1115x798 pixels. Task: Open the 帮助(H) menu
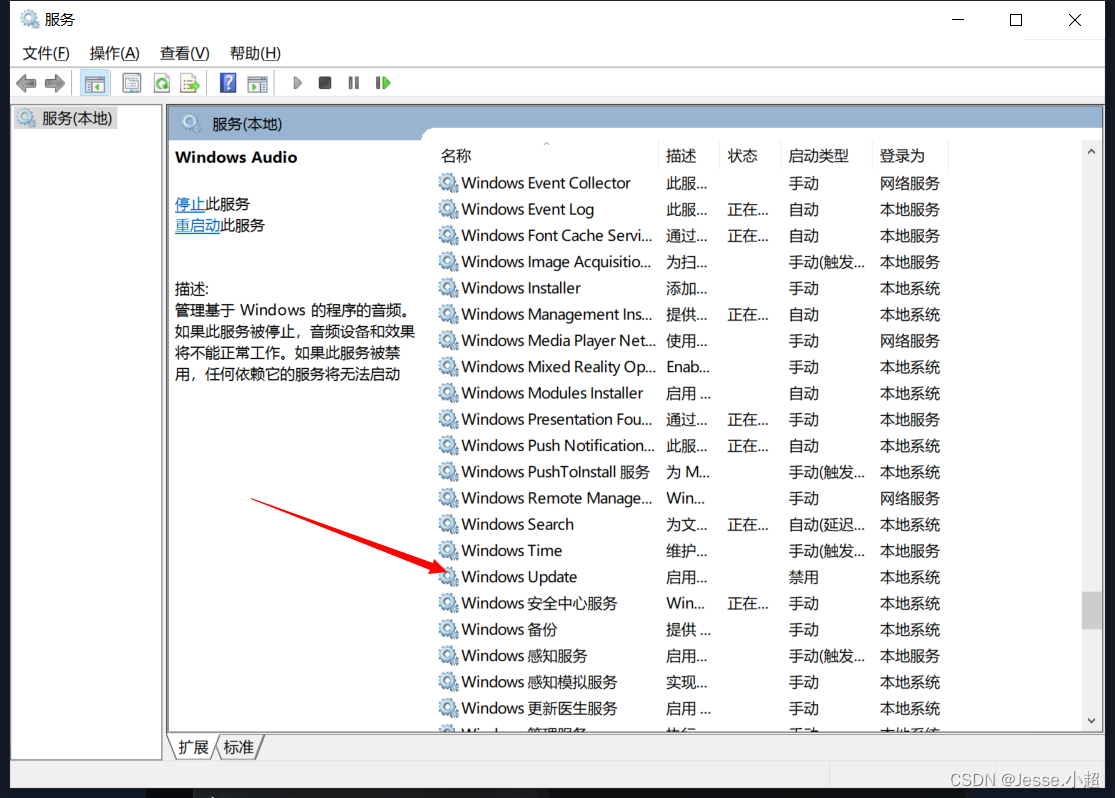tap(255, 53)
